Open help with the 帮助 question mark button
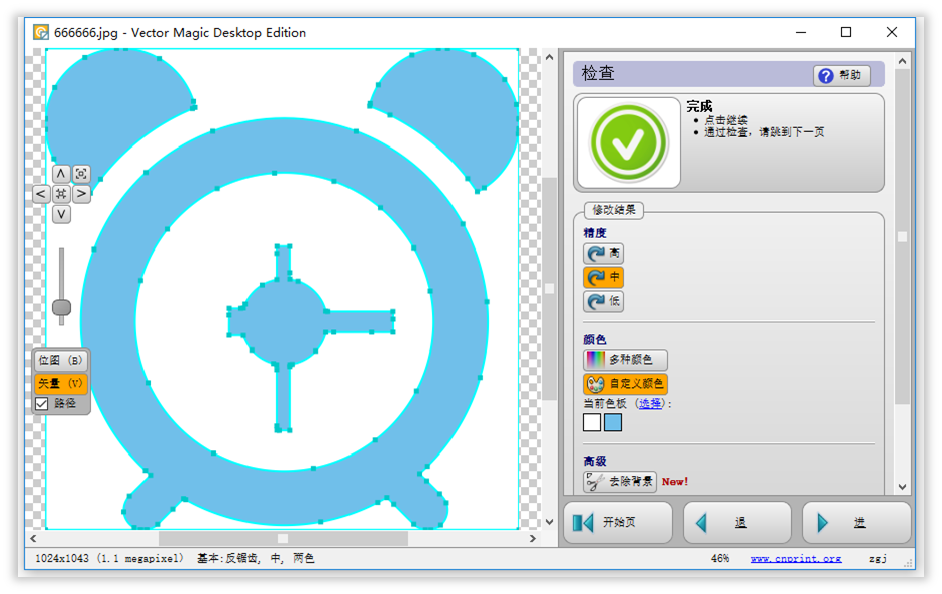The image size is (942, 594). [x=842, y=76]
